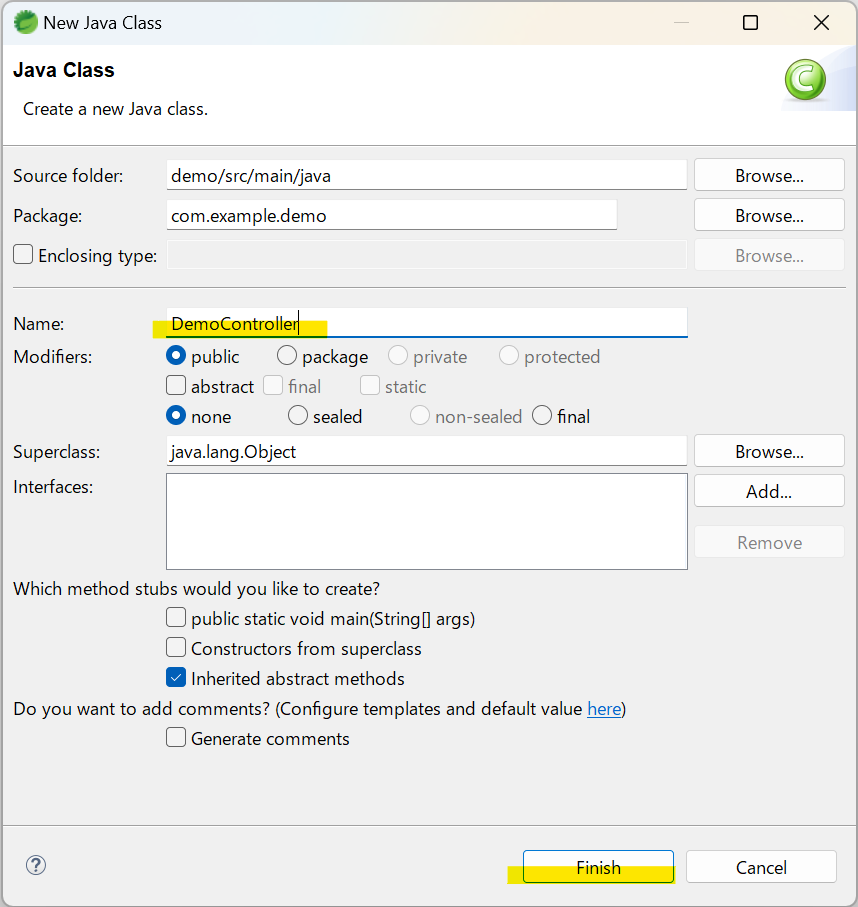
Task: Click Finish to create the class
Action: tap(597, 866)
